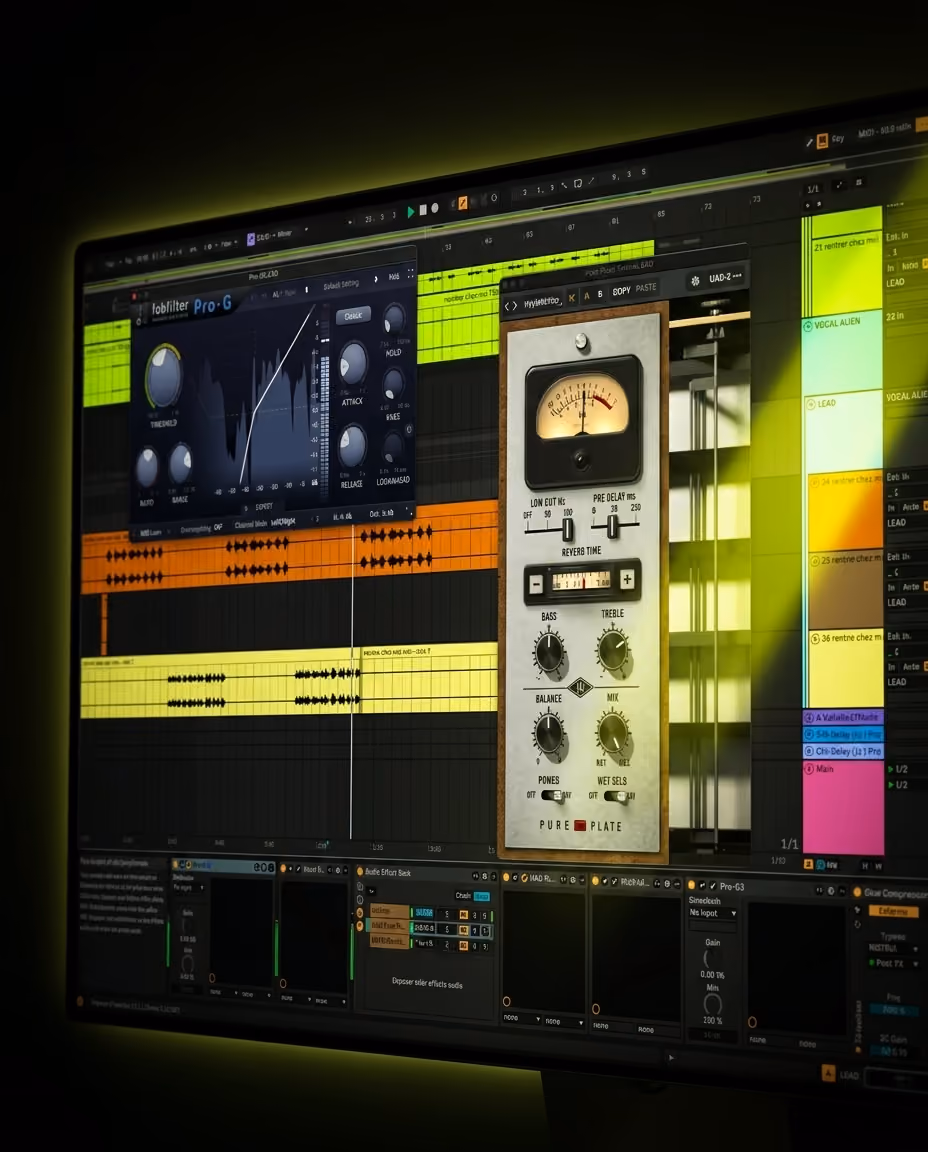Click the External button in Glue Compressor
The image size is (928, 1152).
(x=893, y=911)
